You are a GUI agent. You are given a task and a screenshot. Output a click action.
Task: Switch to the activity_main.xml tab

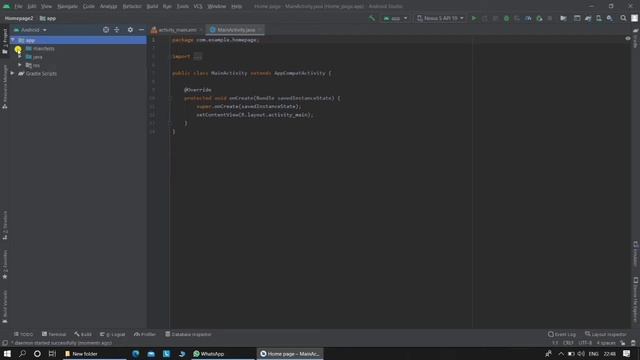(x=177, y=30)
